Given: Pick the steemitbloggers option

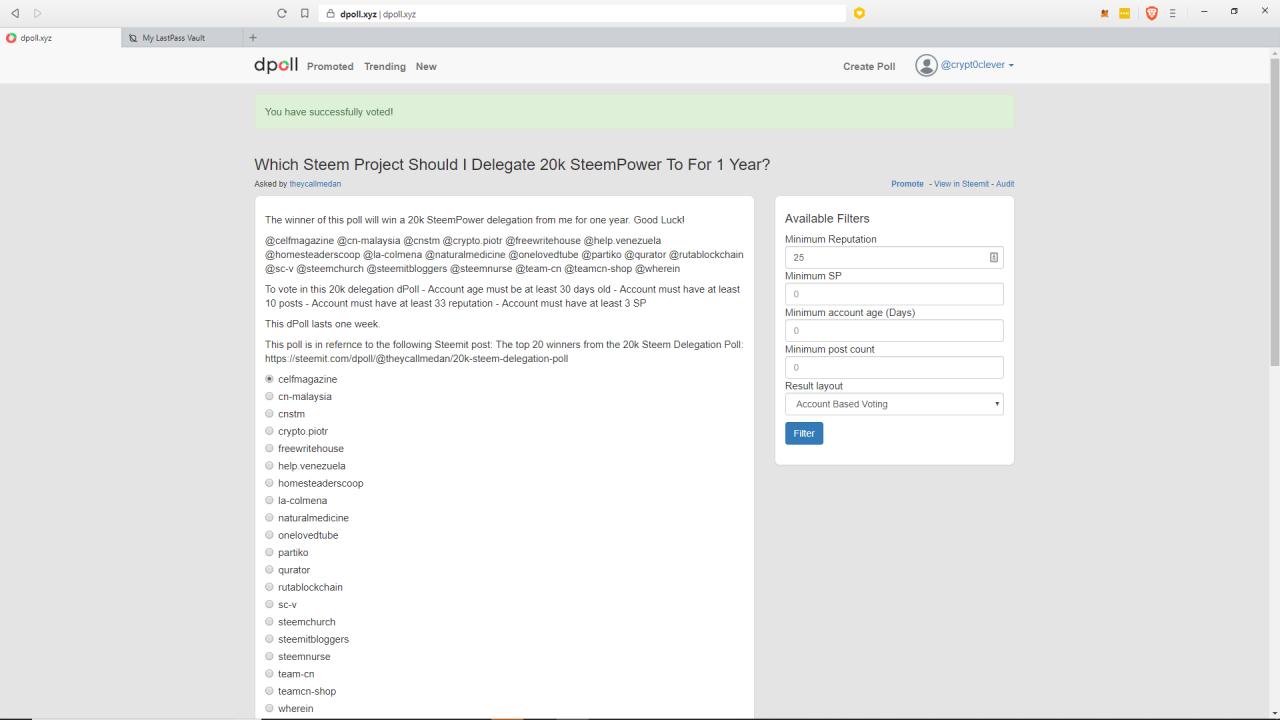Looking at the screenshot, I should (x=269, y=639).
